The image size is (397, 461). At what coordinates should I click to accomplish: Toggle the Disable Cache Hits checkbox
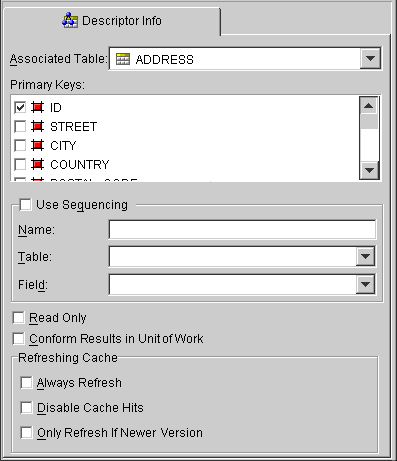[26, 407]
